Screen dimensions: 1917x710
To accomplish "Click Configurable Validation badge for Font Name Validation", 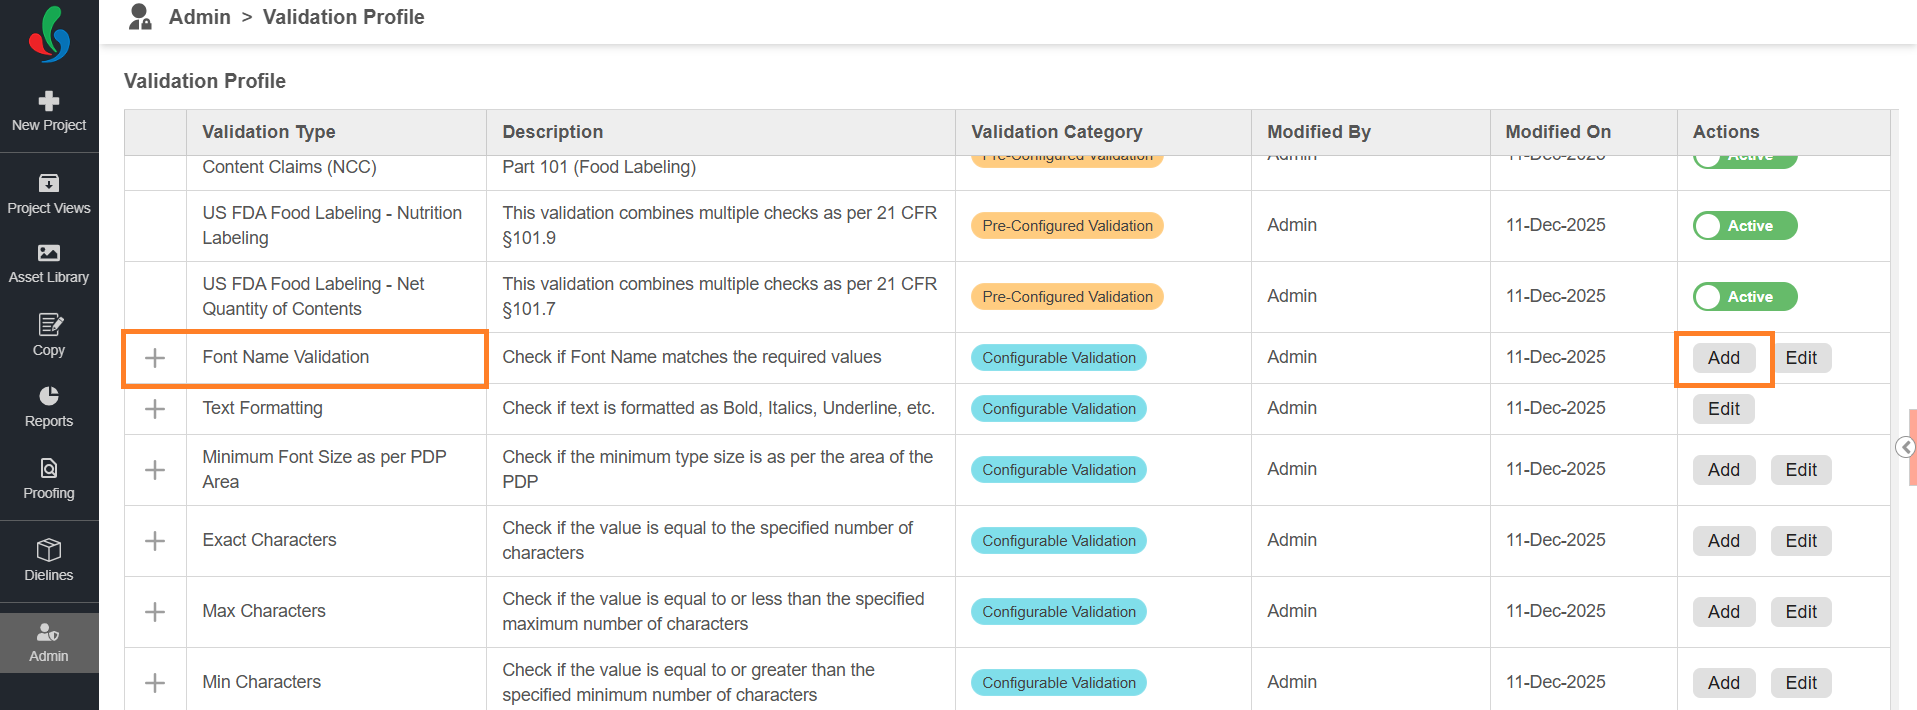I will click(x=1059, y=358).
